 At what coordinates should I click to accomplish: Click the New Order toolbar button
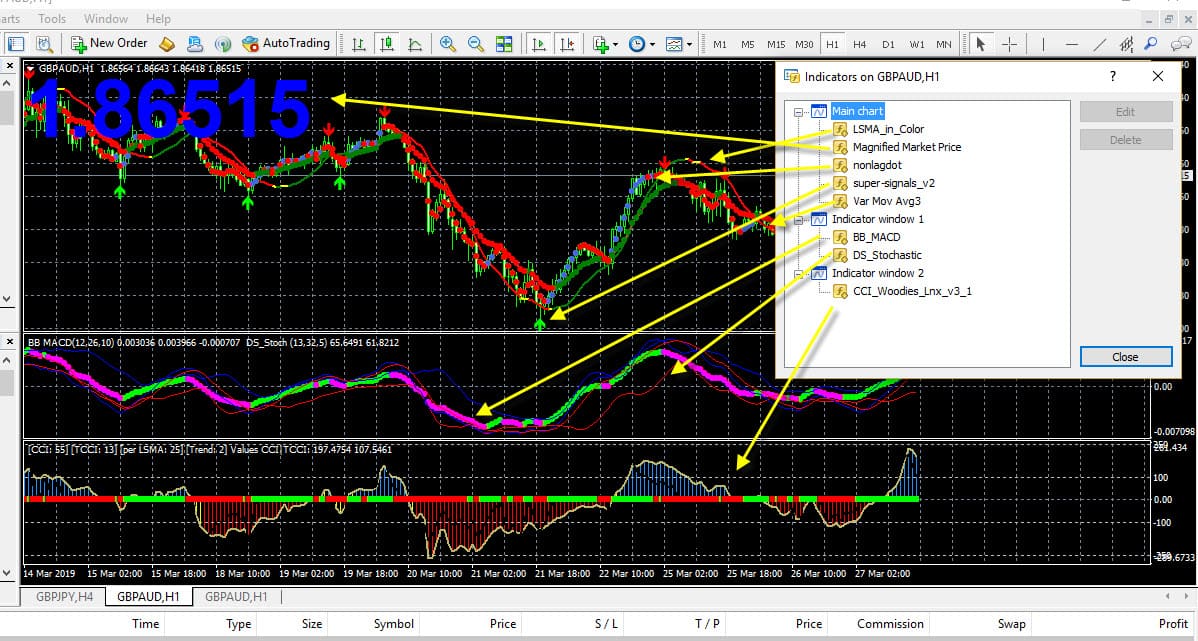click(109, 43)
